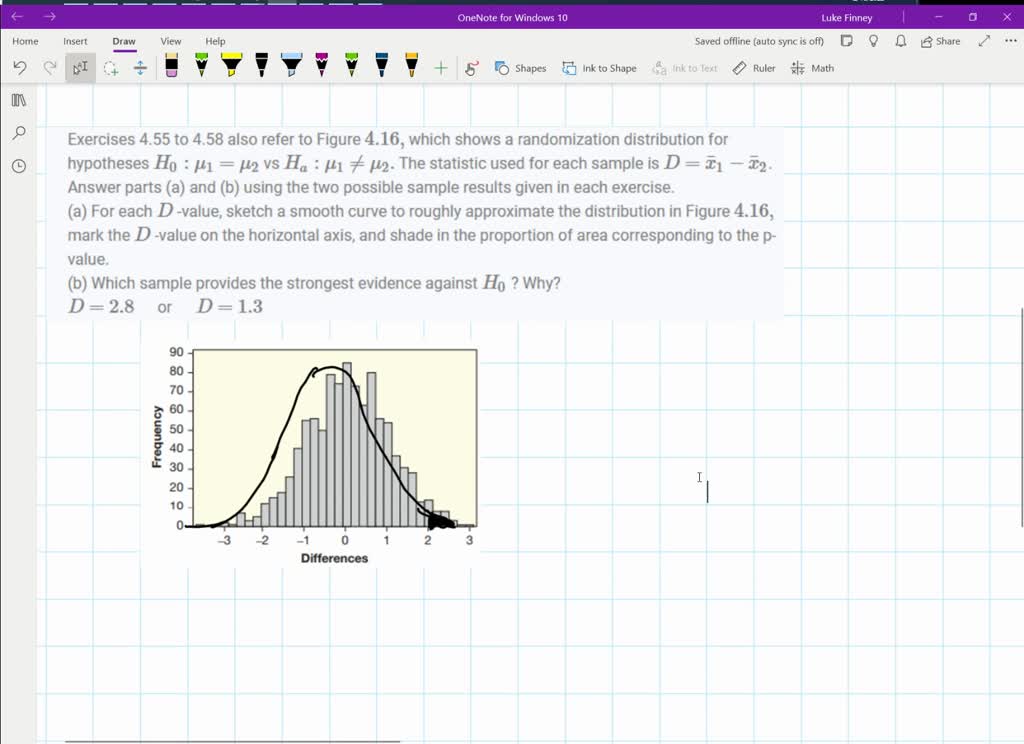1024x744 pixels.
Task: Add a new pen with the plus button
Action: pyautogui.click(x=440, y=68)
